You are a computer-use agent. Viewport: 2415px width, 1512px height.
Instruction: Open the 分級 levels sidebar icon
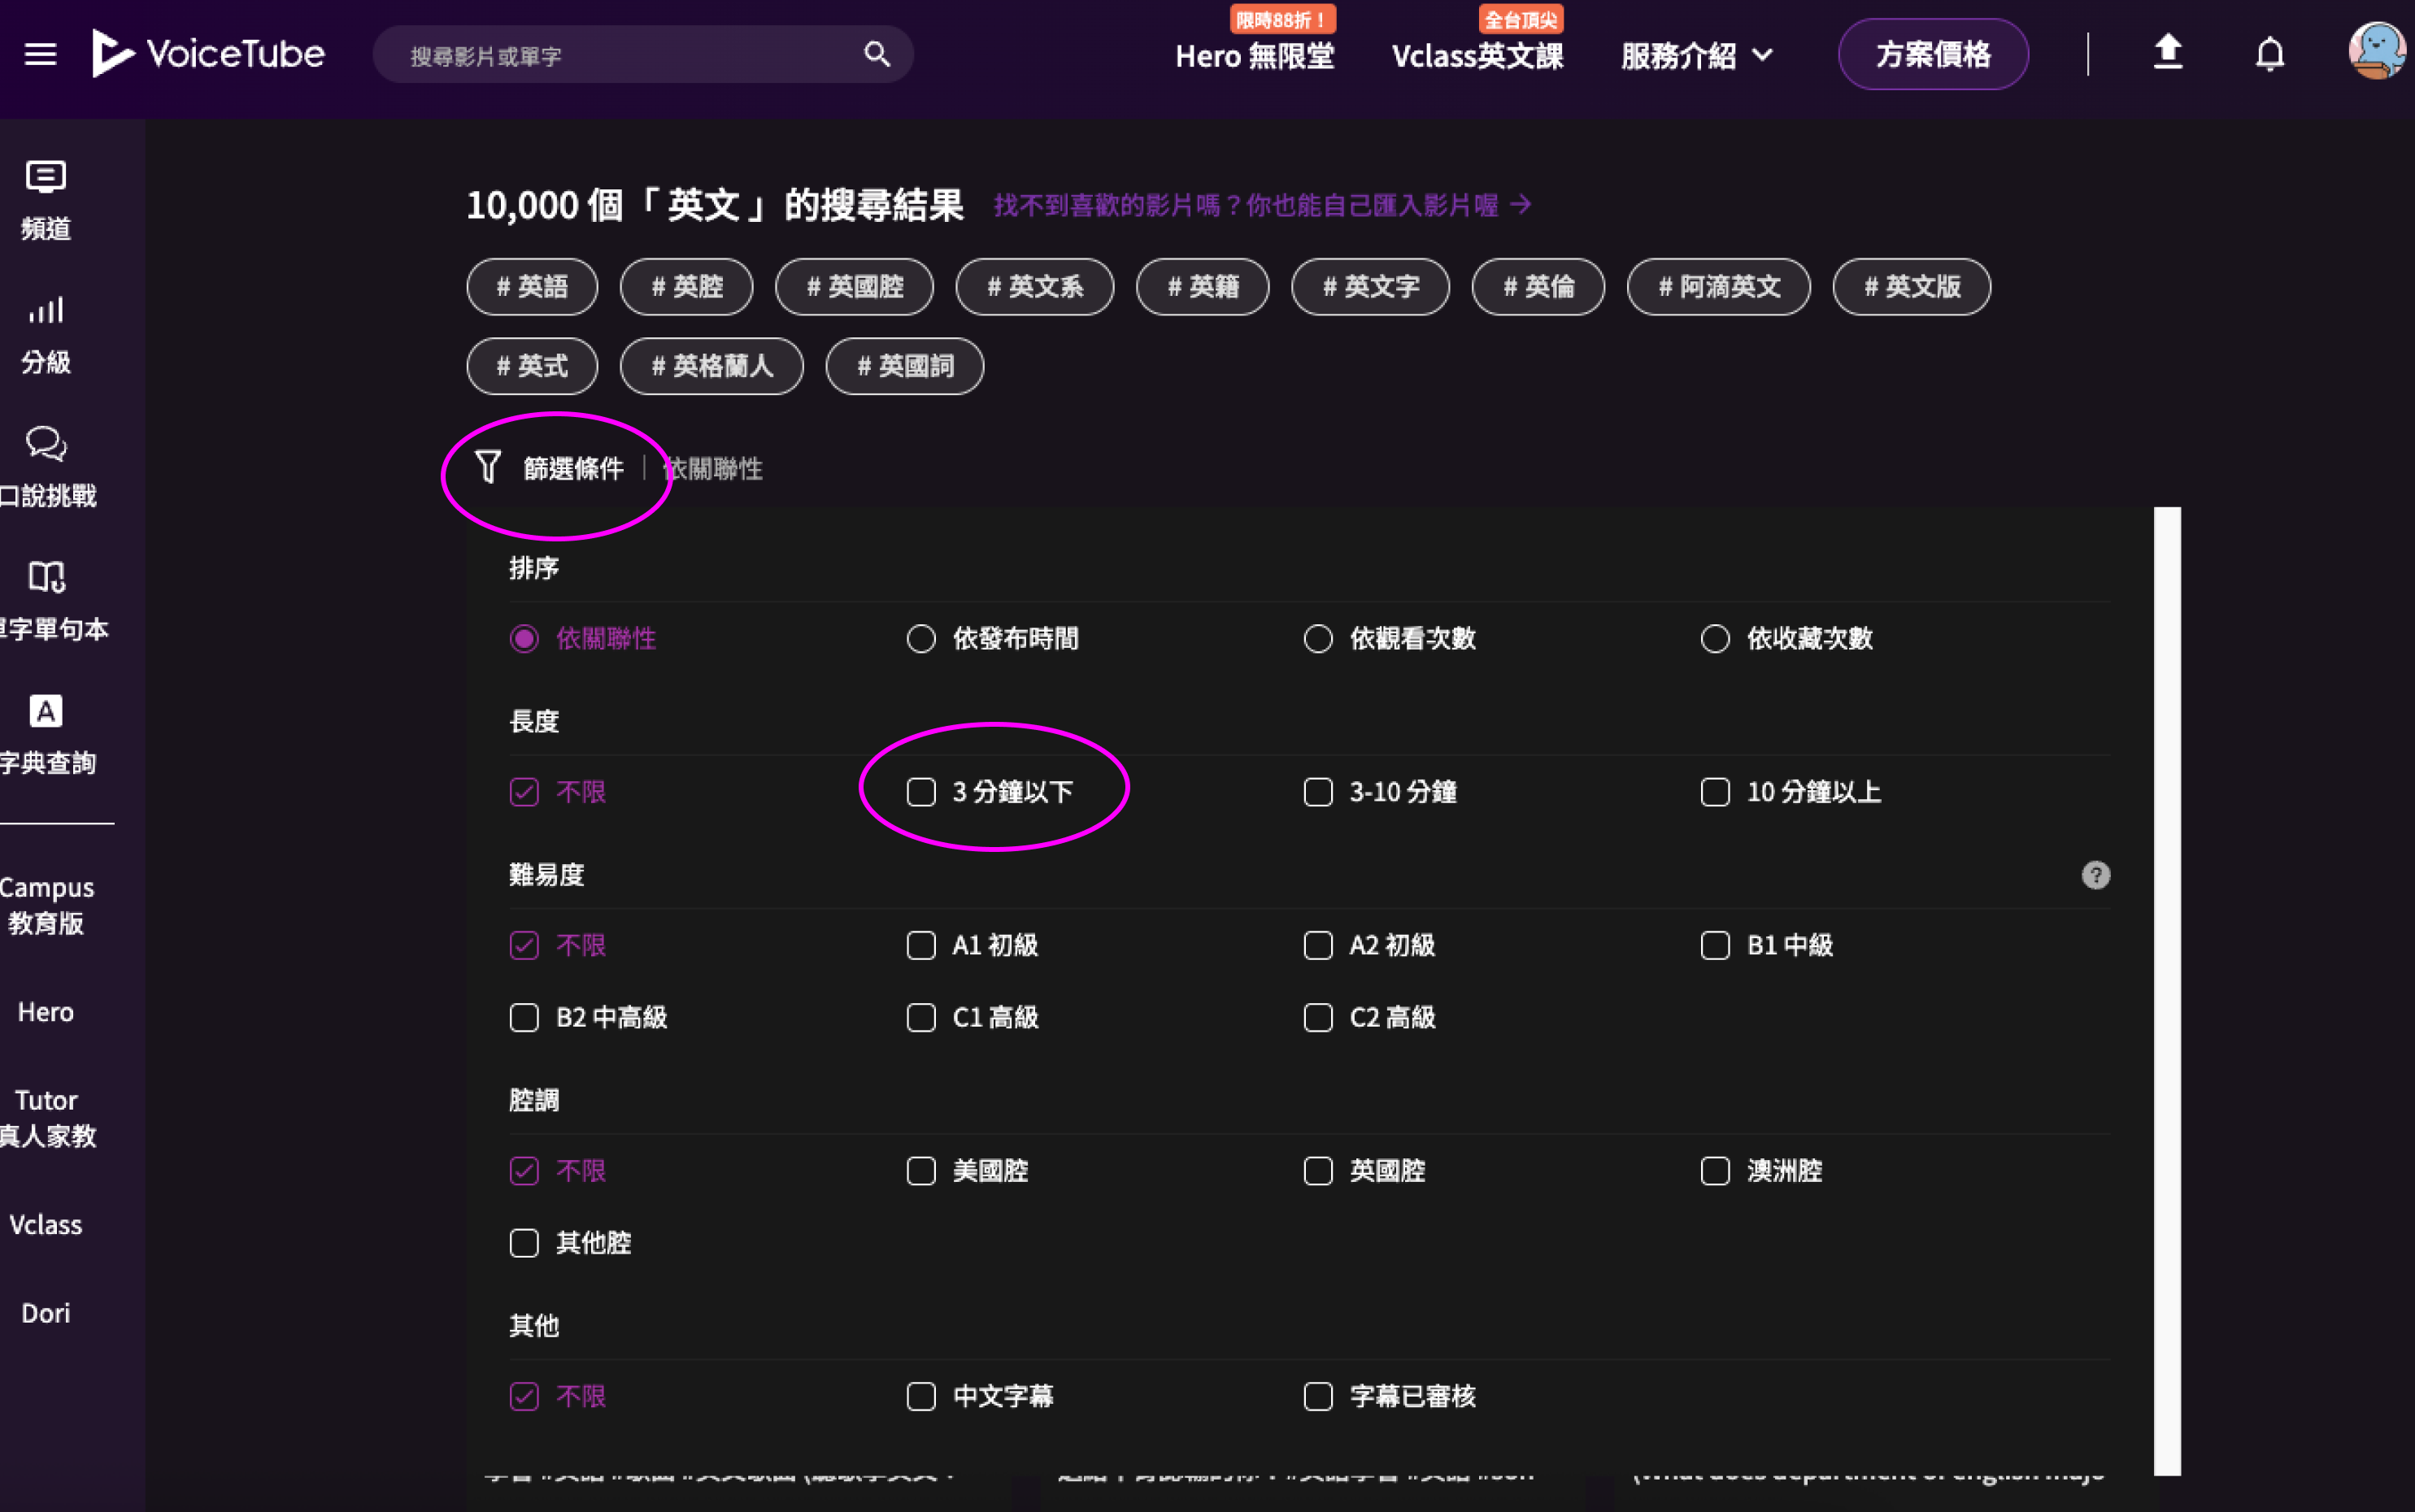[46, 311]
